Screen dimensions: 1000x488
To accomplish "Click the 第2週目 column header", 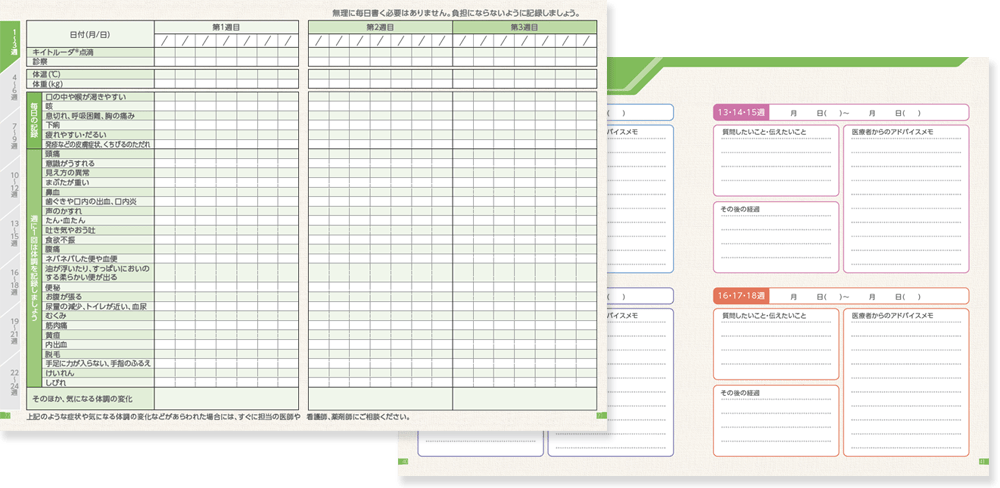I will [x=381, y=27].
